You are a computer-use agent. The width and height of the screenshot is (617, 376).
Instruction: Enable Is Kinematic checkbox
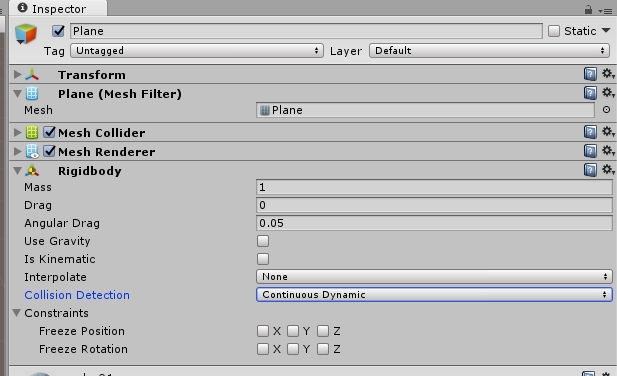click(x=263, y=259)
